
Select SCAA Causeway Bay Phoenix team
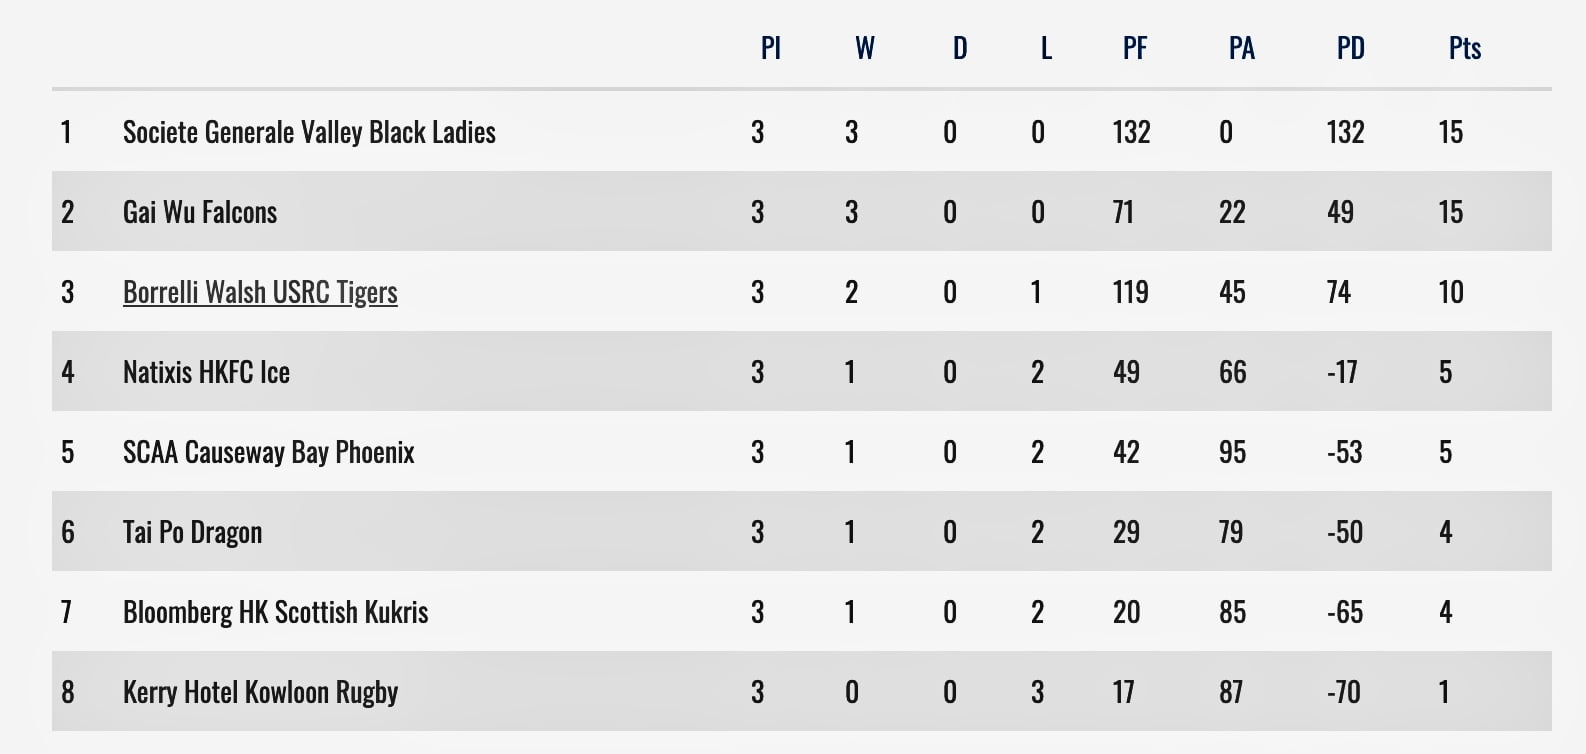(268, 452)
